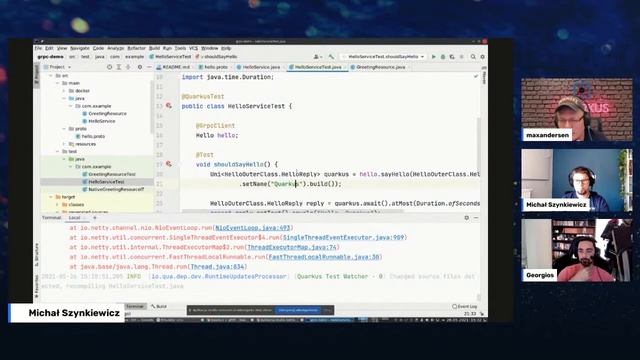This screenshot has height=360, width=640.
Task: Click grpc-demo breadcrumb in navigation bar
Action: coord(51,57)
